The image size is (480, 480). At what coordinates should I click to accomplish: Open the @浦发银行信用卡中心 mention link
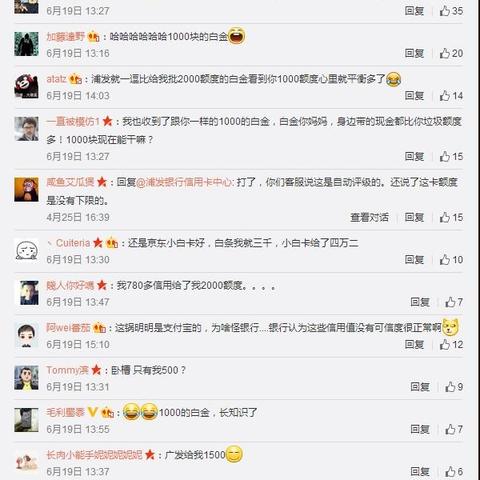click(x=184, y=182)
